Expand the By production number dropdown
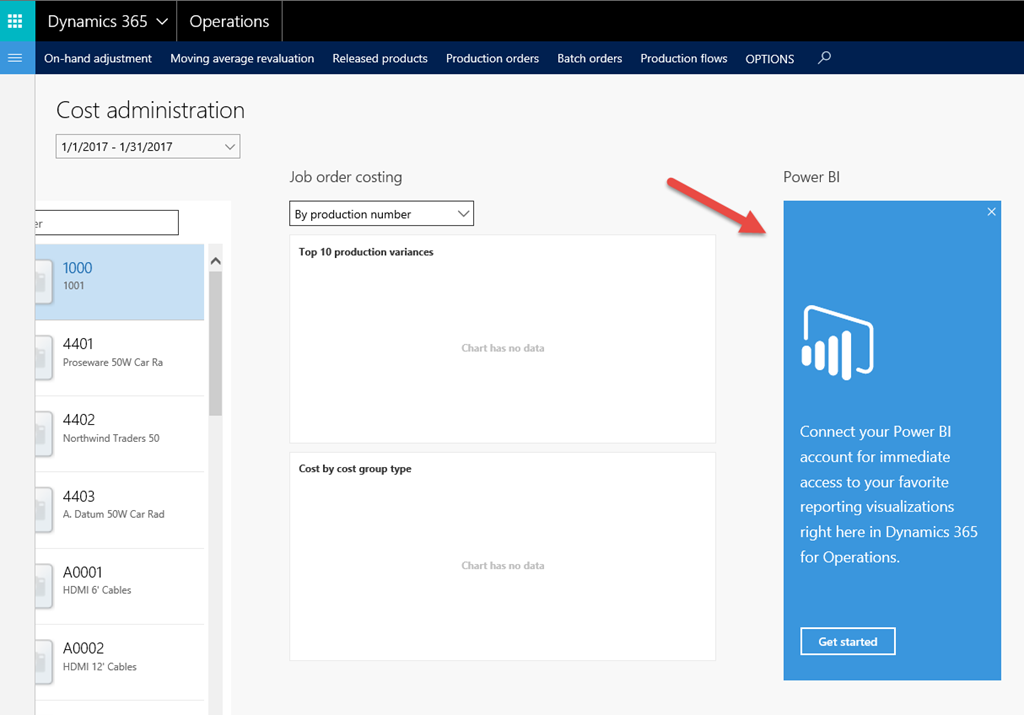Screen dimensions: 1024x715 pos(381,214)
